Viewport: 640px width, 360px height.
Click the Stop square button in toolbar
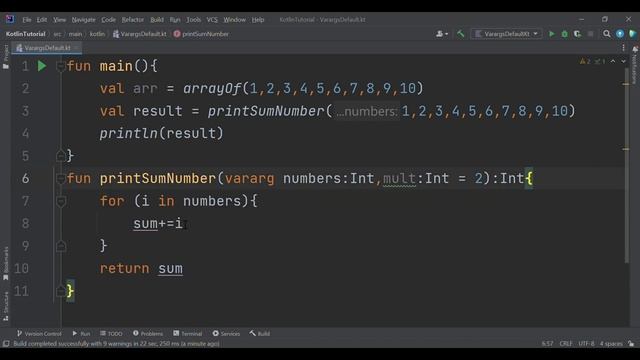click(x=590, y=34)
